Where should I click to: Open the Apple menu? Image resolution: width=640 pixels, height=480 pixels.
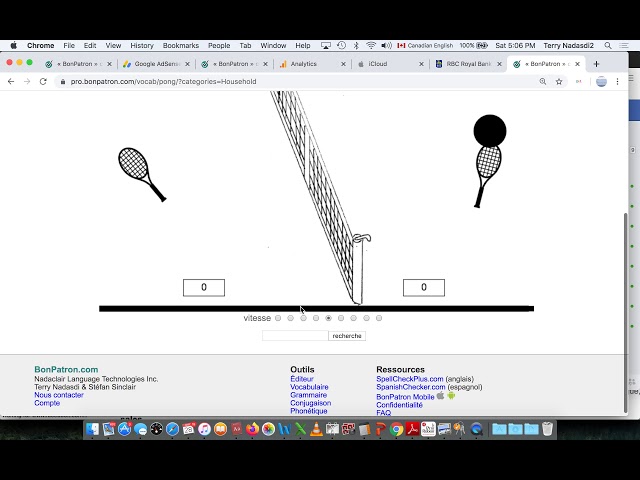tap(13, 45)
